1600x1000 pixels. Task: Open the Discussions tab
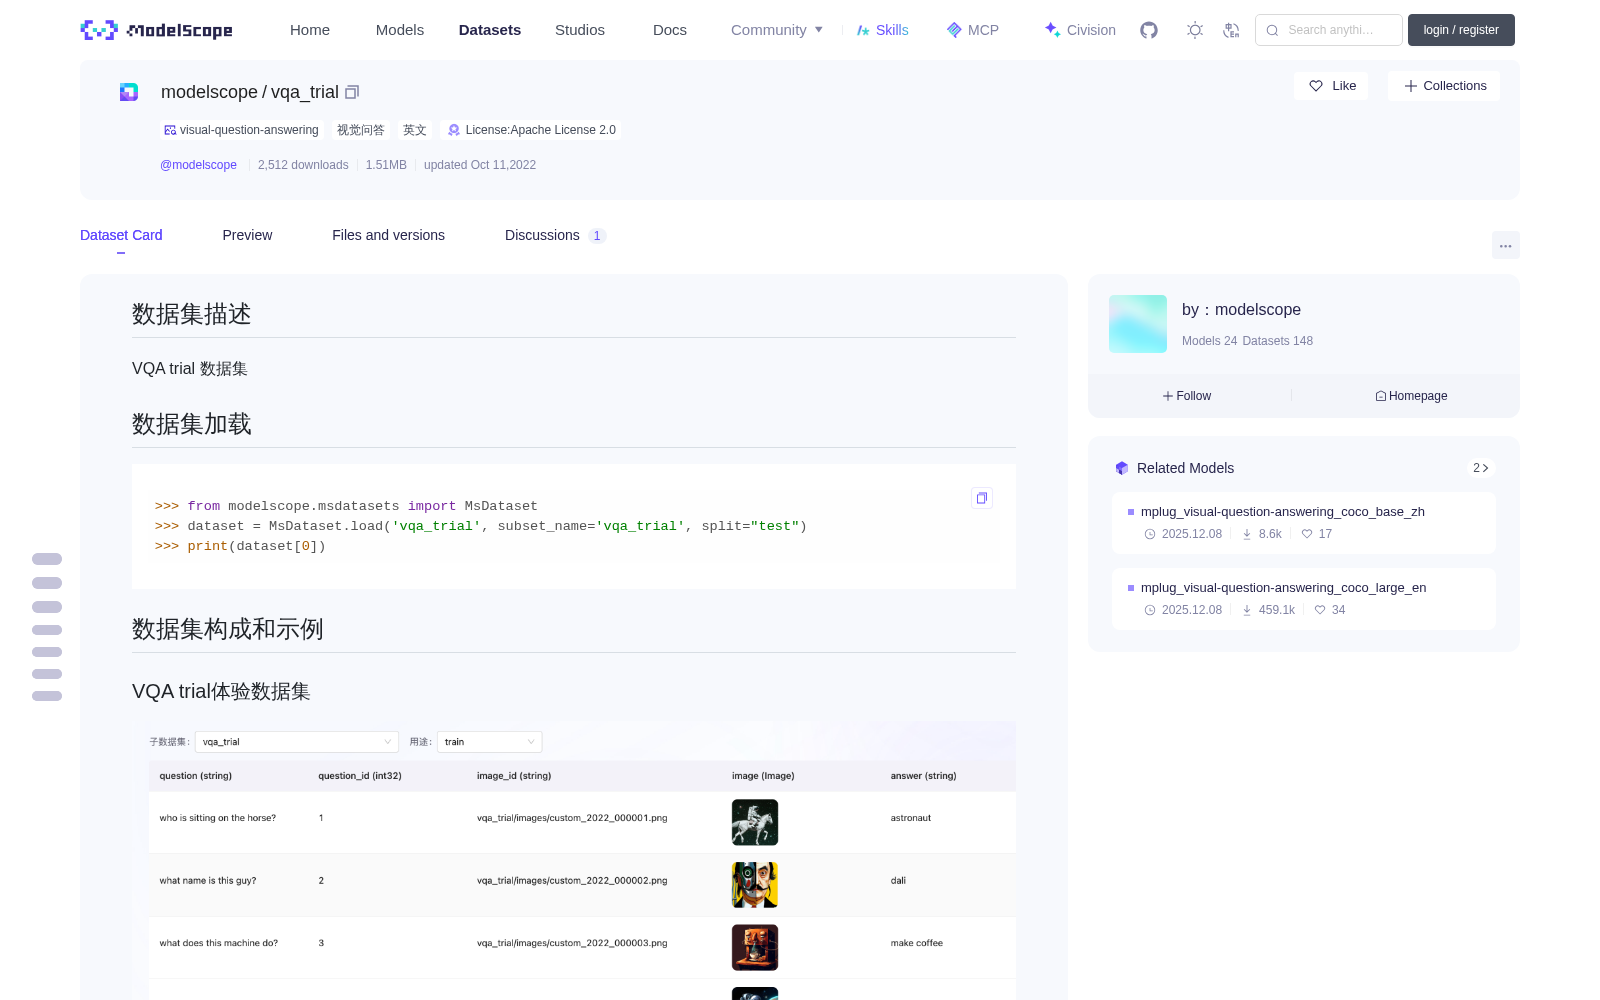click(555, 235)
